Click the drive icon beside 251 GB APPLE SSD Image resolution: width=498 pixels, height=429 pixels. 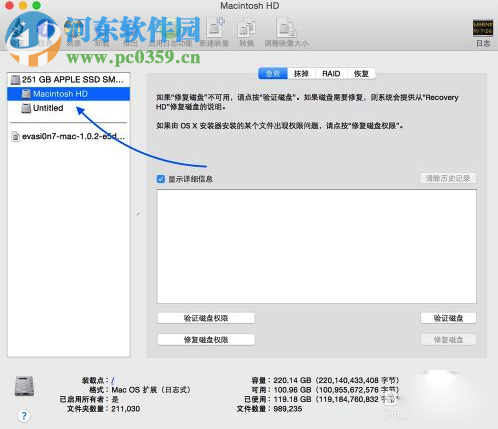(15, 80)
